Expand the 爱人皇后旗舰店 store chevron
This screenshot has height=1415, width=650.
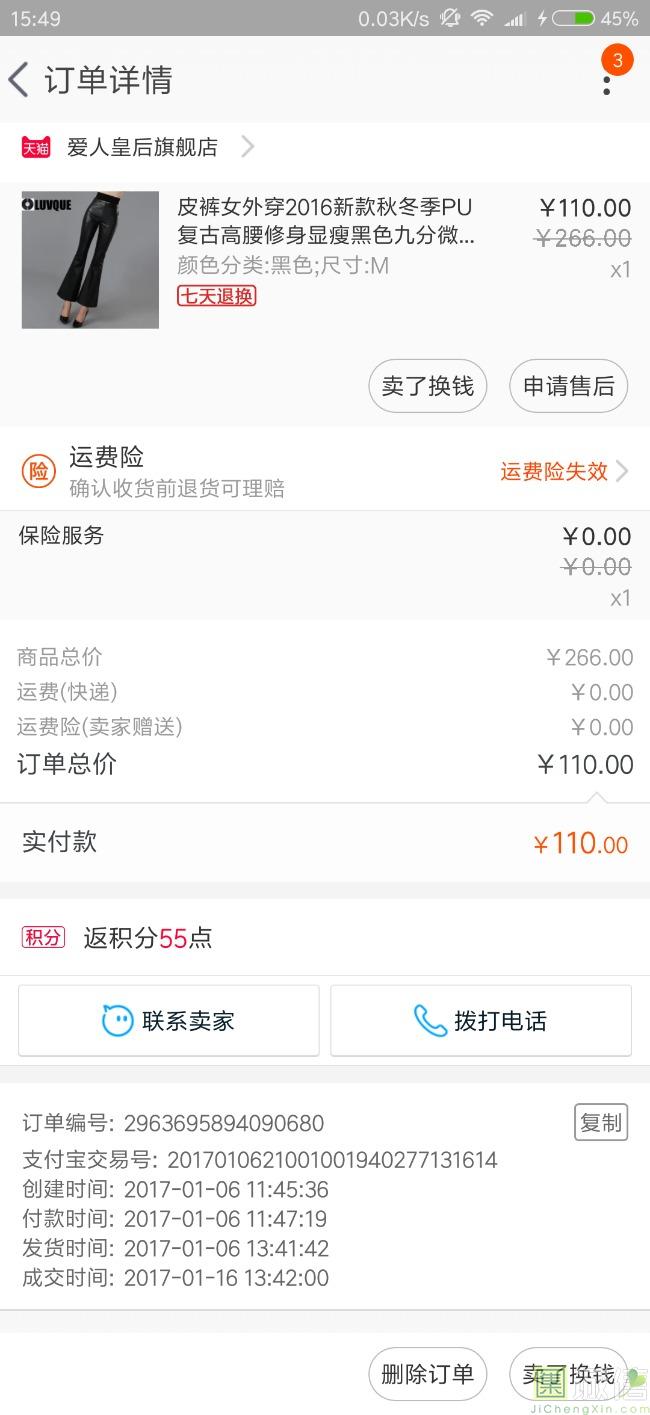point(247,148)
